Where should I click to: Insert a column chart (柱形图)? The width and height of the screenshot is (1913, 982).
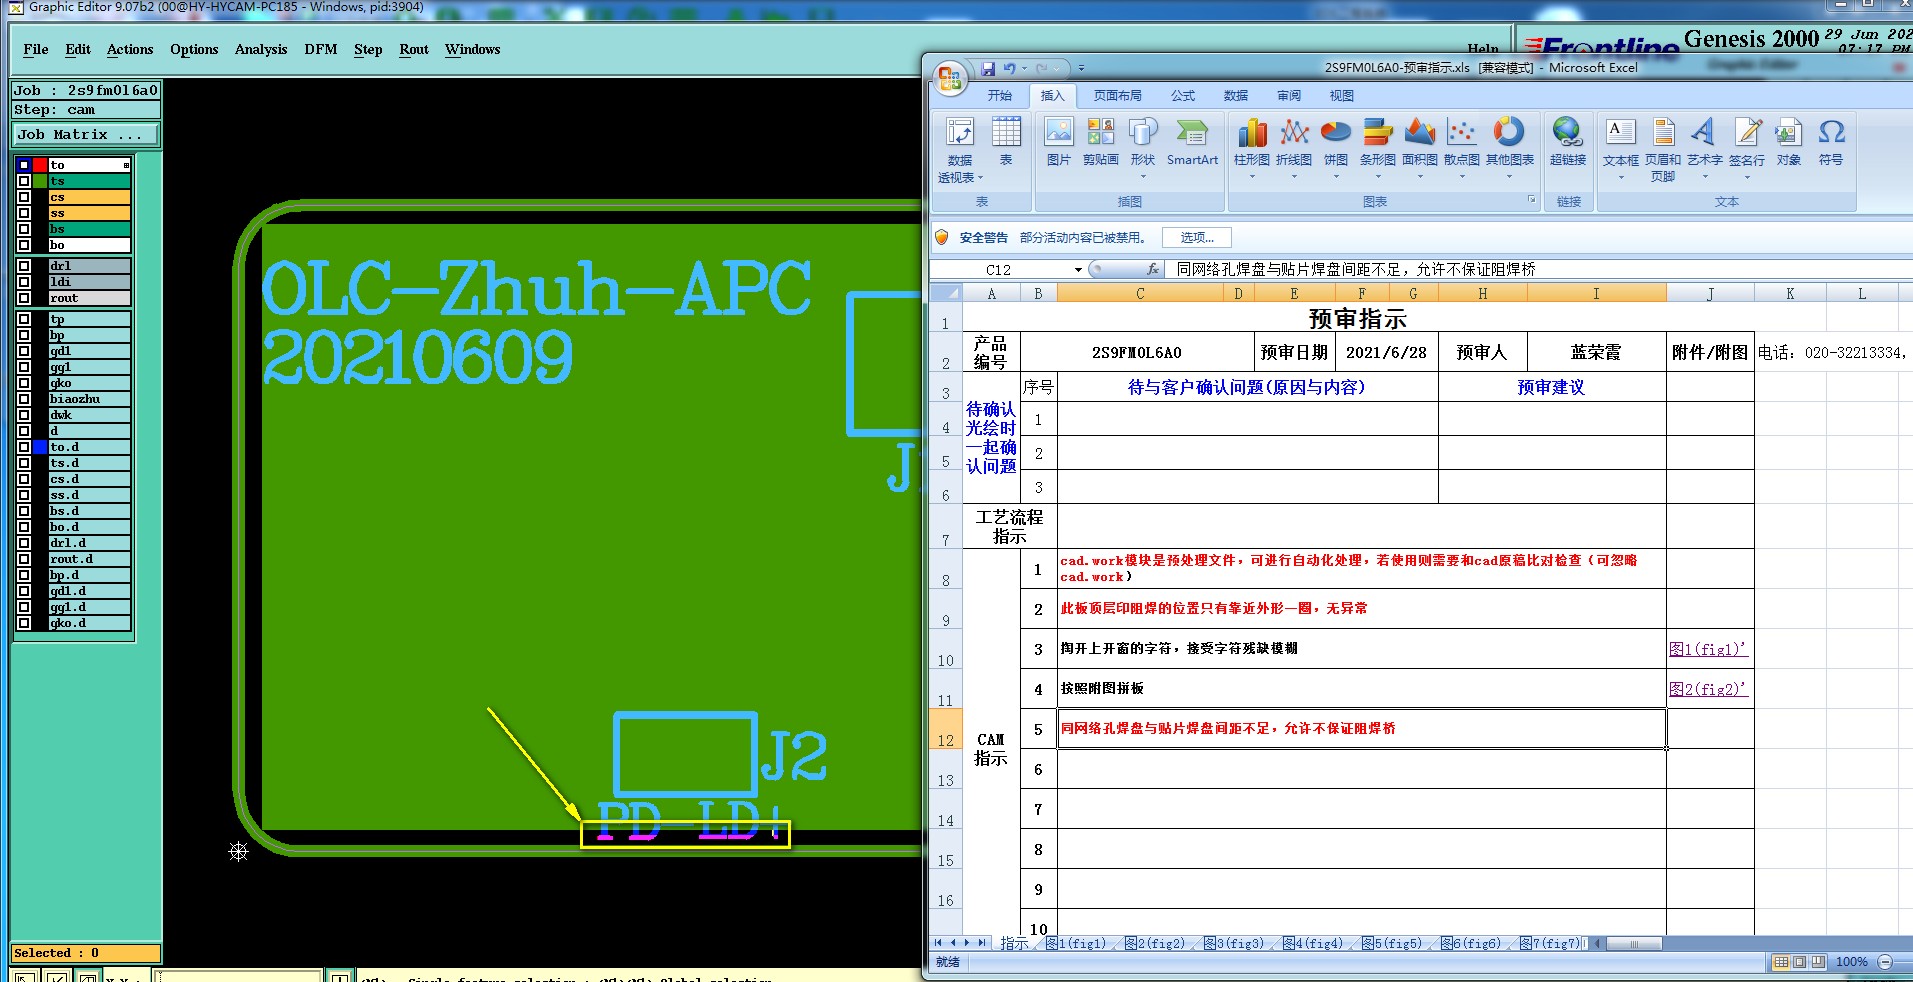coord(1251,148)
